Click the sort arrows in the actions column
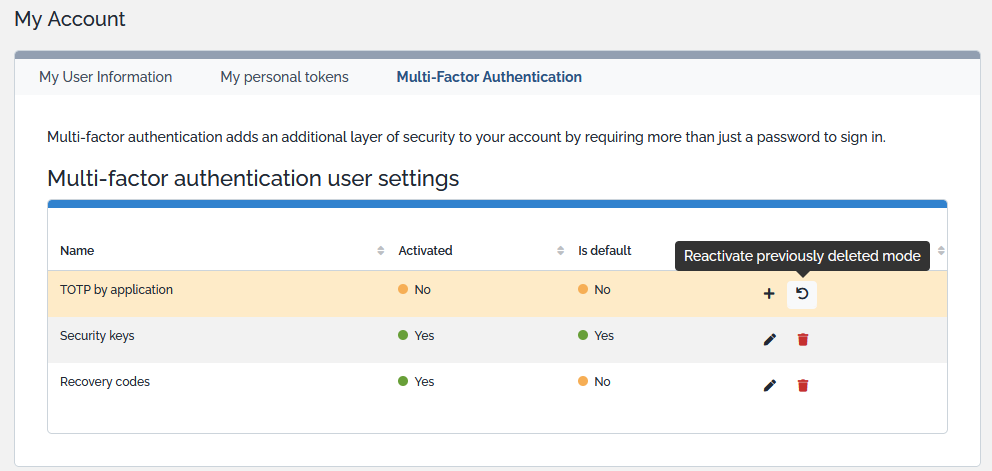This screenshot has height=471, width=992. point(940,251)
